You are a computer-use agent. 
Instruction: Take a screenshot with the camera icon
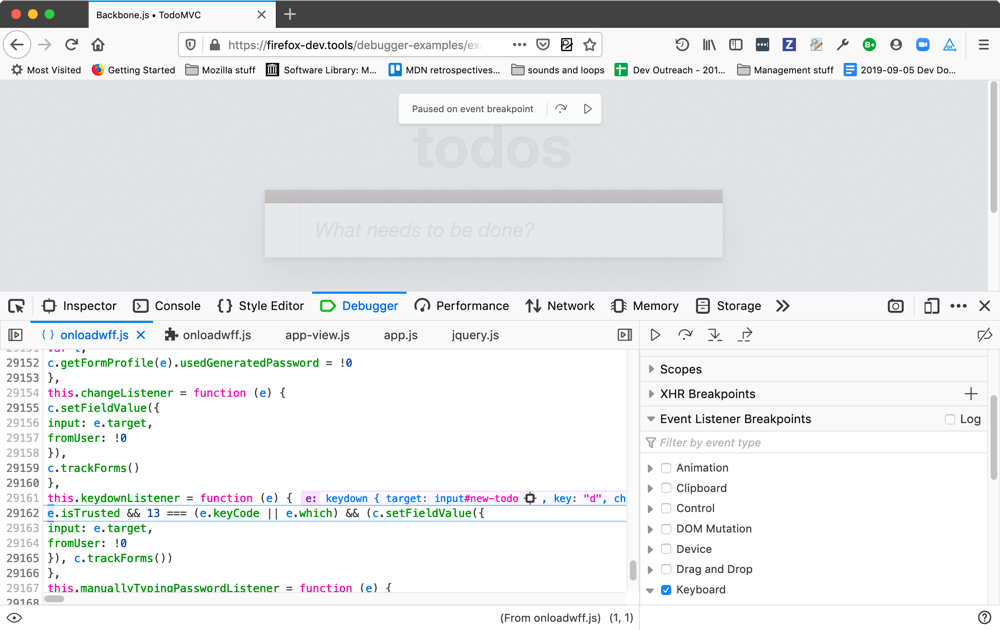pyautogui.click(x=895, y=306)
